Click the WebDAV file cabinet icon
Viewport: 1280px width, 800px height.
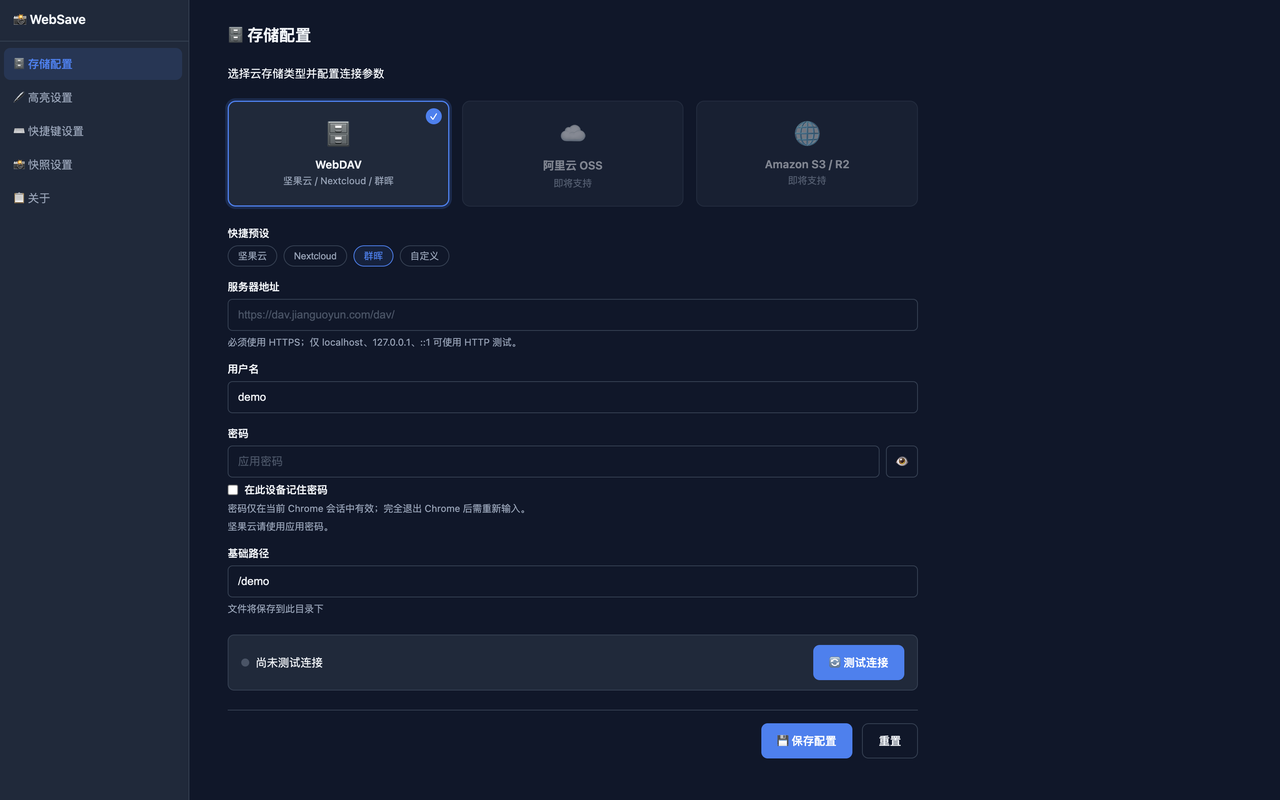[338, 133]
